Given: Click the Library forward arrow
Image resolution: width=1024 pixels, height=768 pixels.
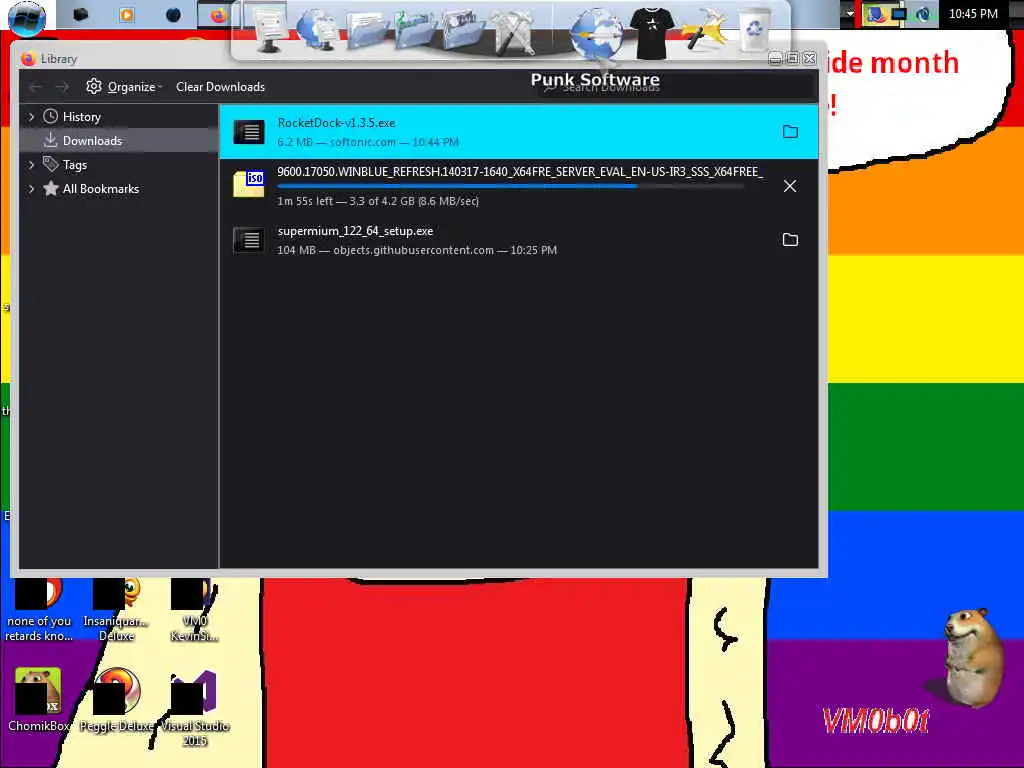Looking at the screenshot, I should click(x=62, y=87).
